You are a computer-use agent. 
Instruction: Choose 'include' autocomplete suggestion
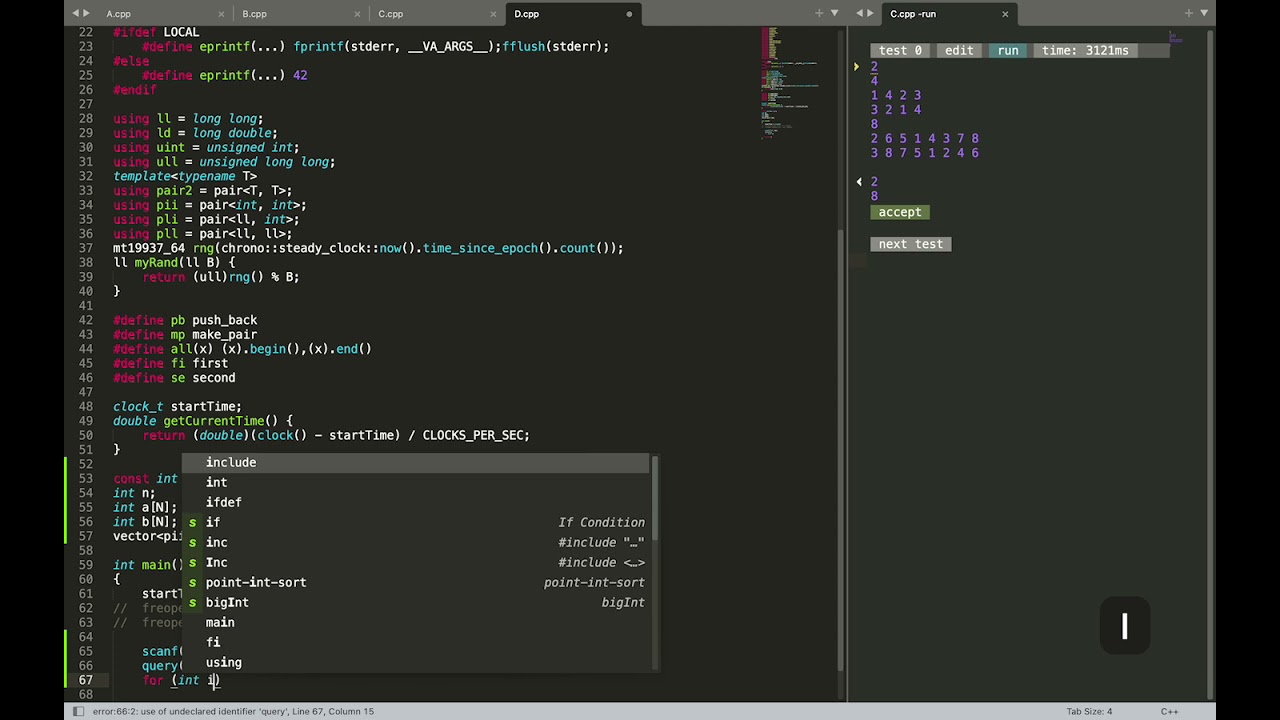tap(417, 462)
